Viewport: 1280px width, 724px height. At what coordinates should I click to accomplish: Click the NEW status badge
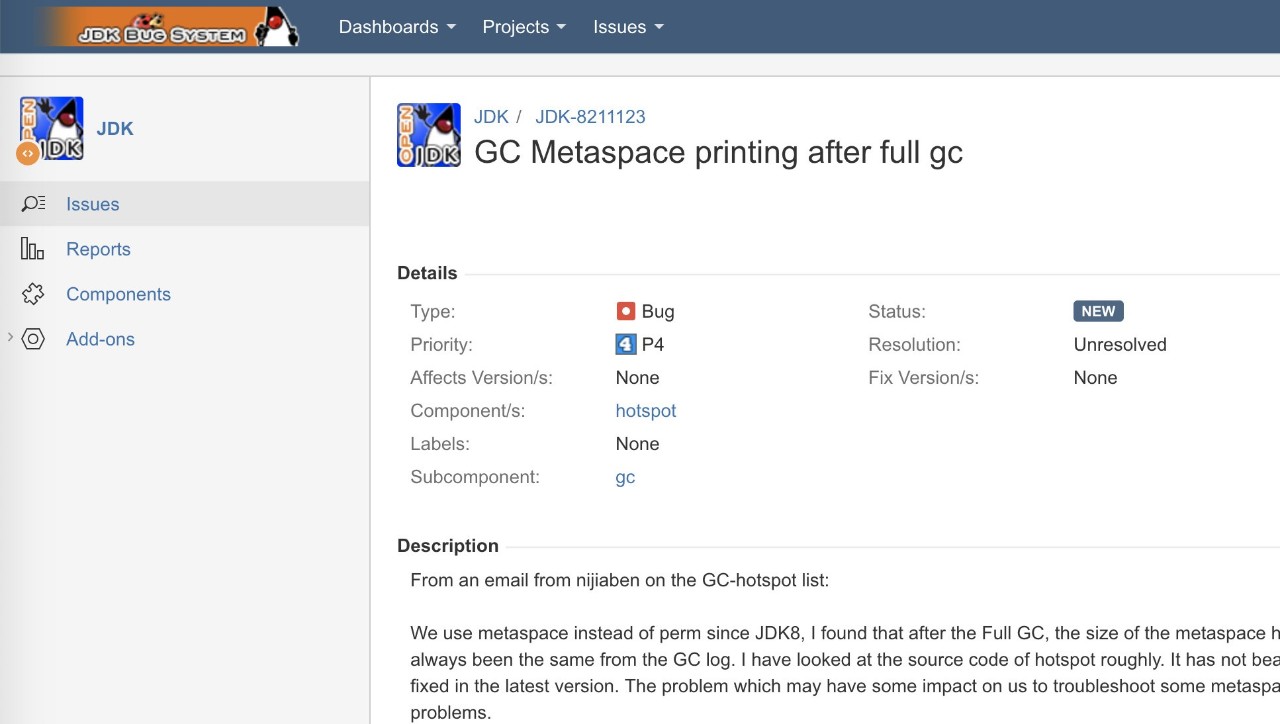[x=1098, y=311]
